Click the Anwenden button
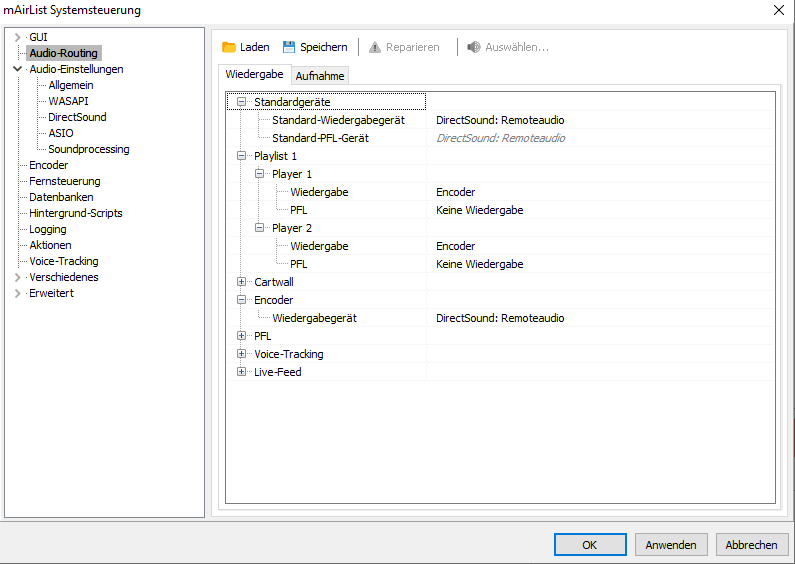 (671, 545)
